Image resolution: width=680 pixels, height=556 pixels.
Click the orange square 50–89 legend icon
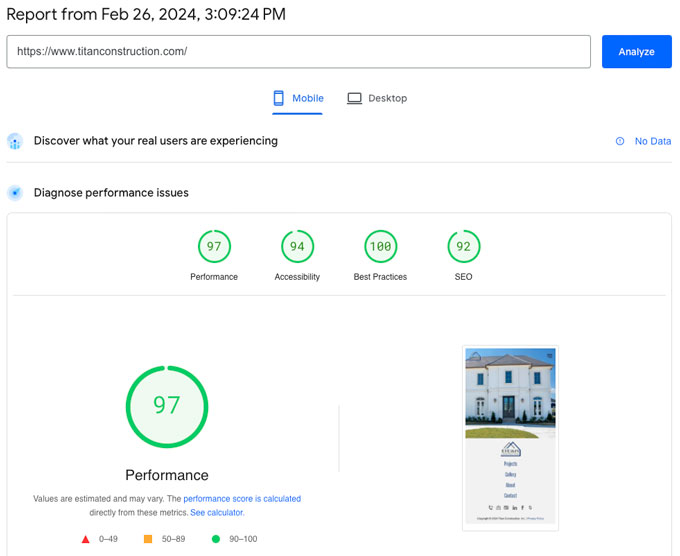(x=148, y=539)
